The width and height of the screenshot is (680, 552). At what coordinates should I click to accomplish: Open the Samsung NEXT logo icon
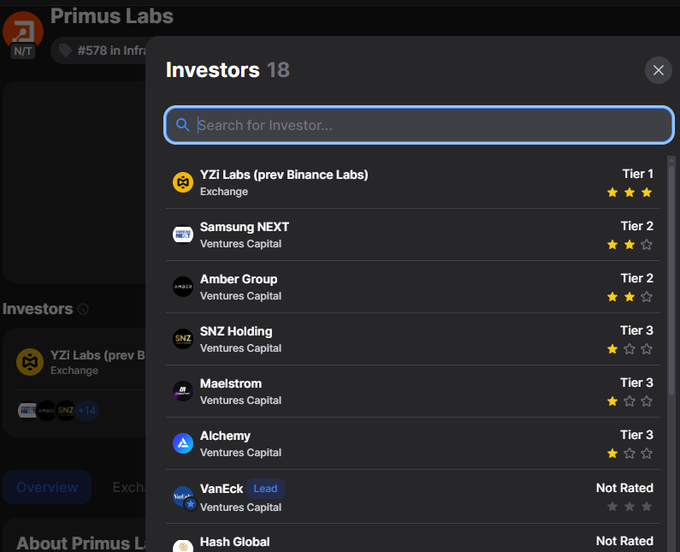[183, 235]
